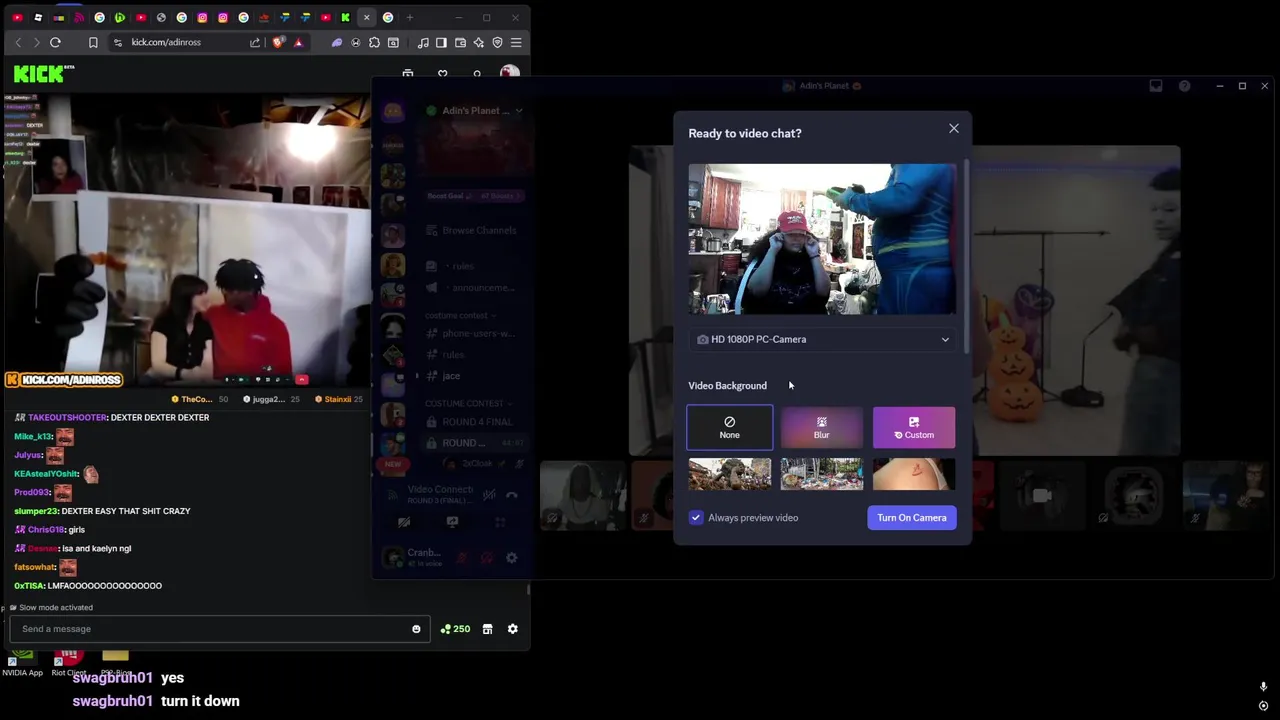Open the extensions puzzle icon
1280x720 pixels.
click(x=374, y=42)
